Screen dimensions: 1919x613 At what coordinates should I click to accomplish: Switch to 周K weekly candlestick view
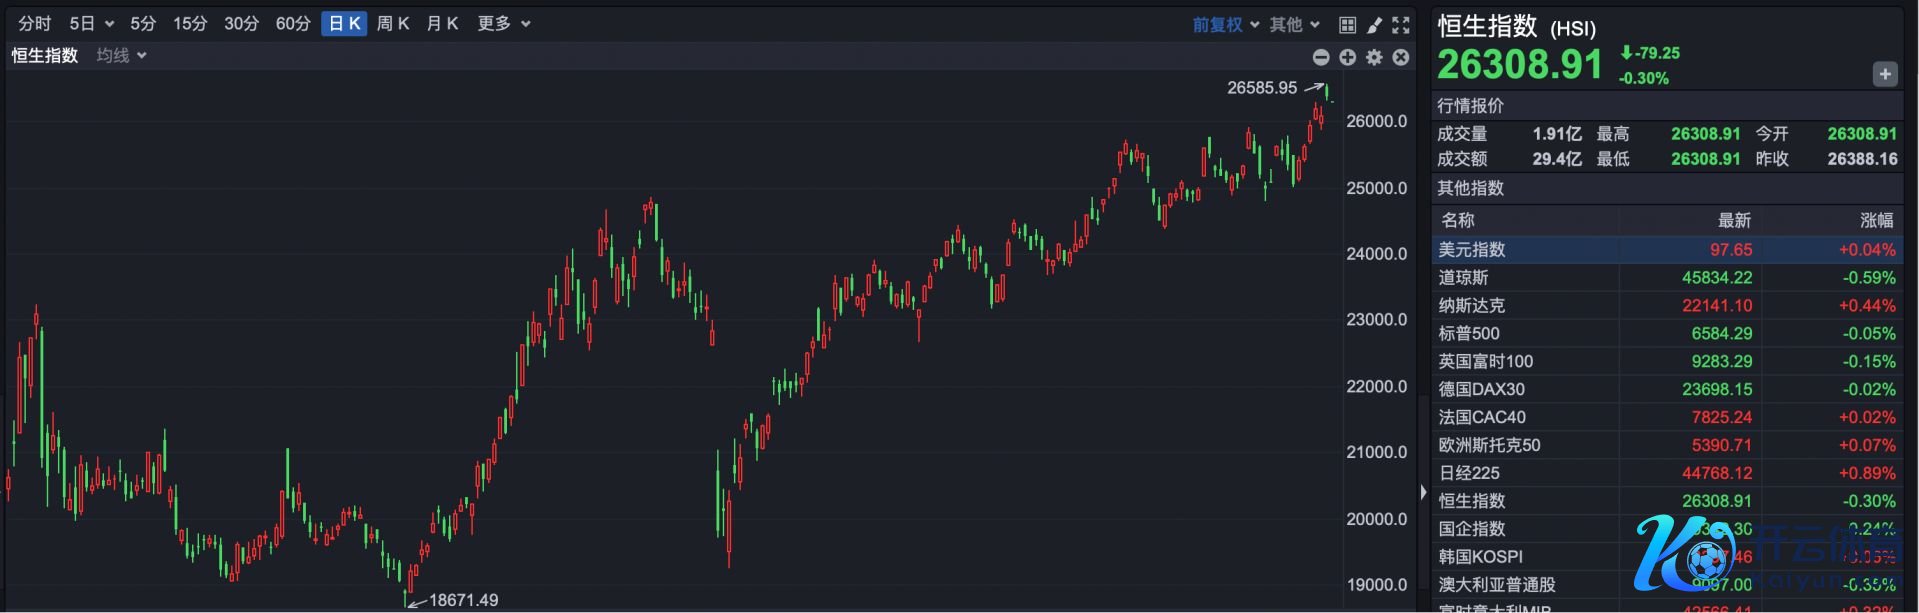click(393, 24)
